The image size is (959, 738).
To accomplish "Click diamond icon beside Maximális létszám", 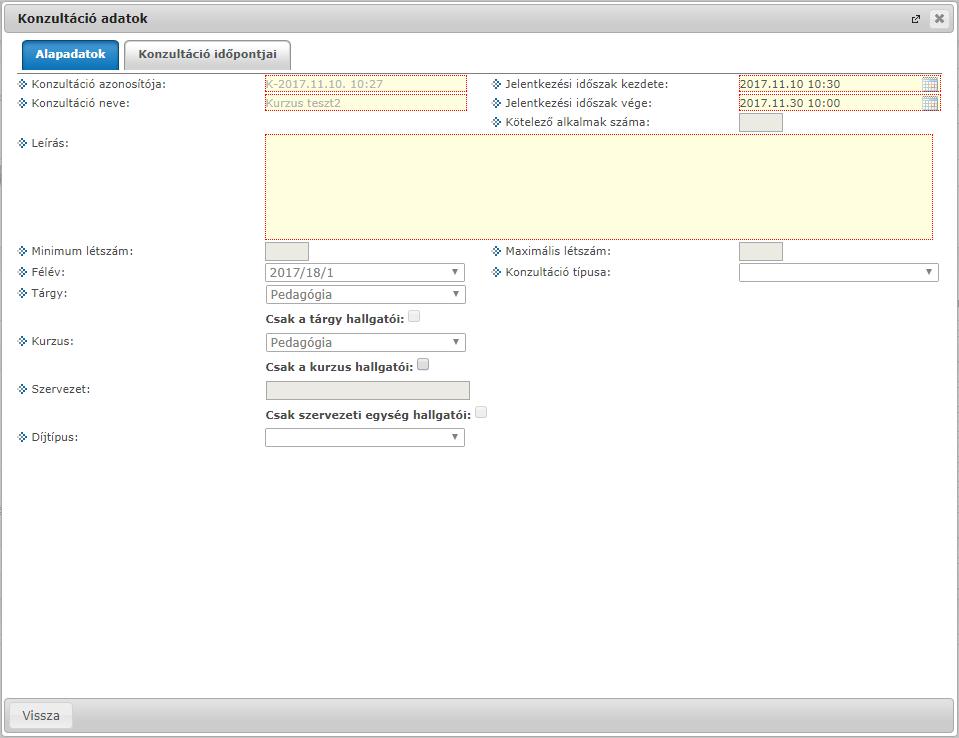I will pyautogui.click(x=497, y=251).
